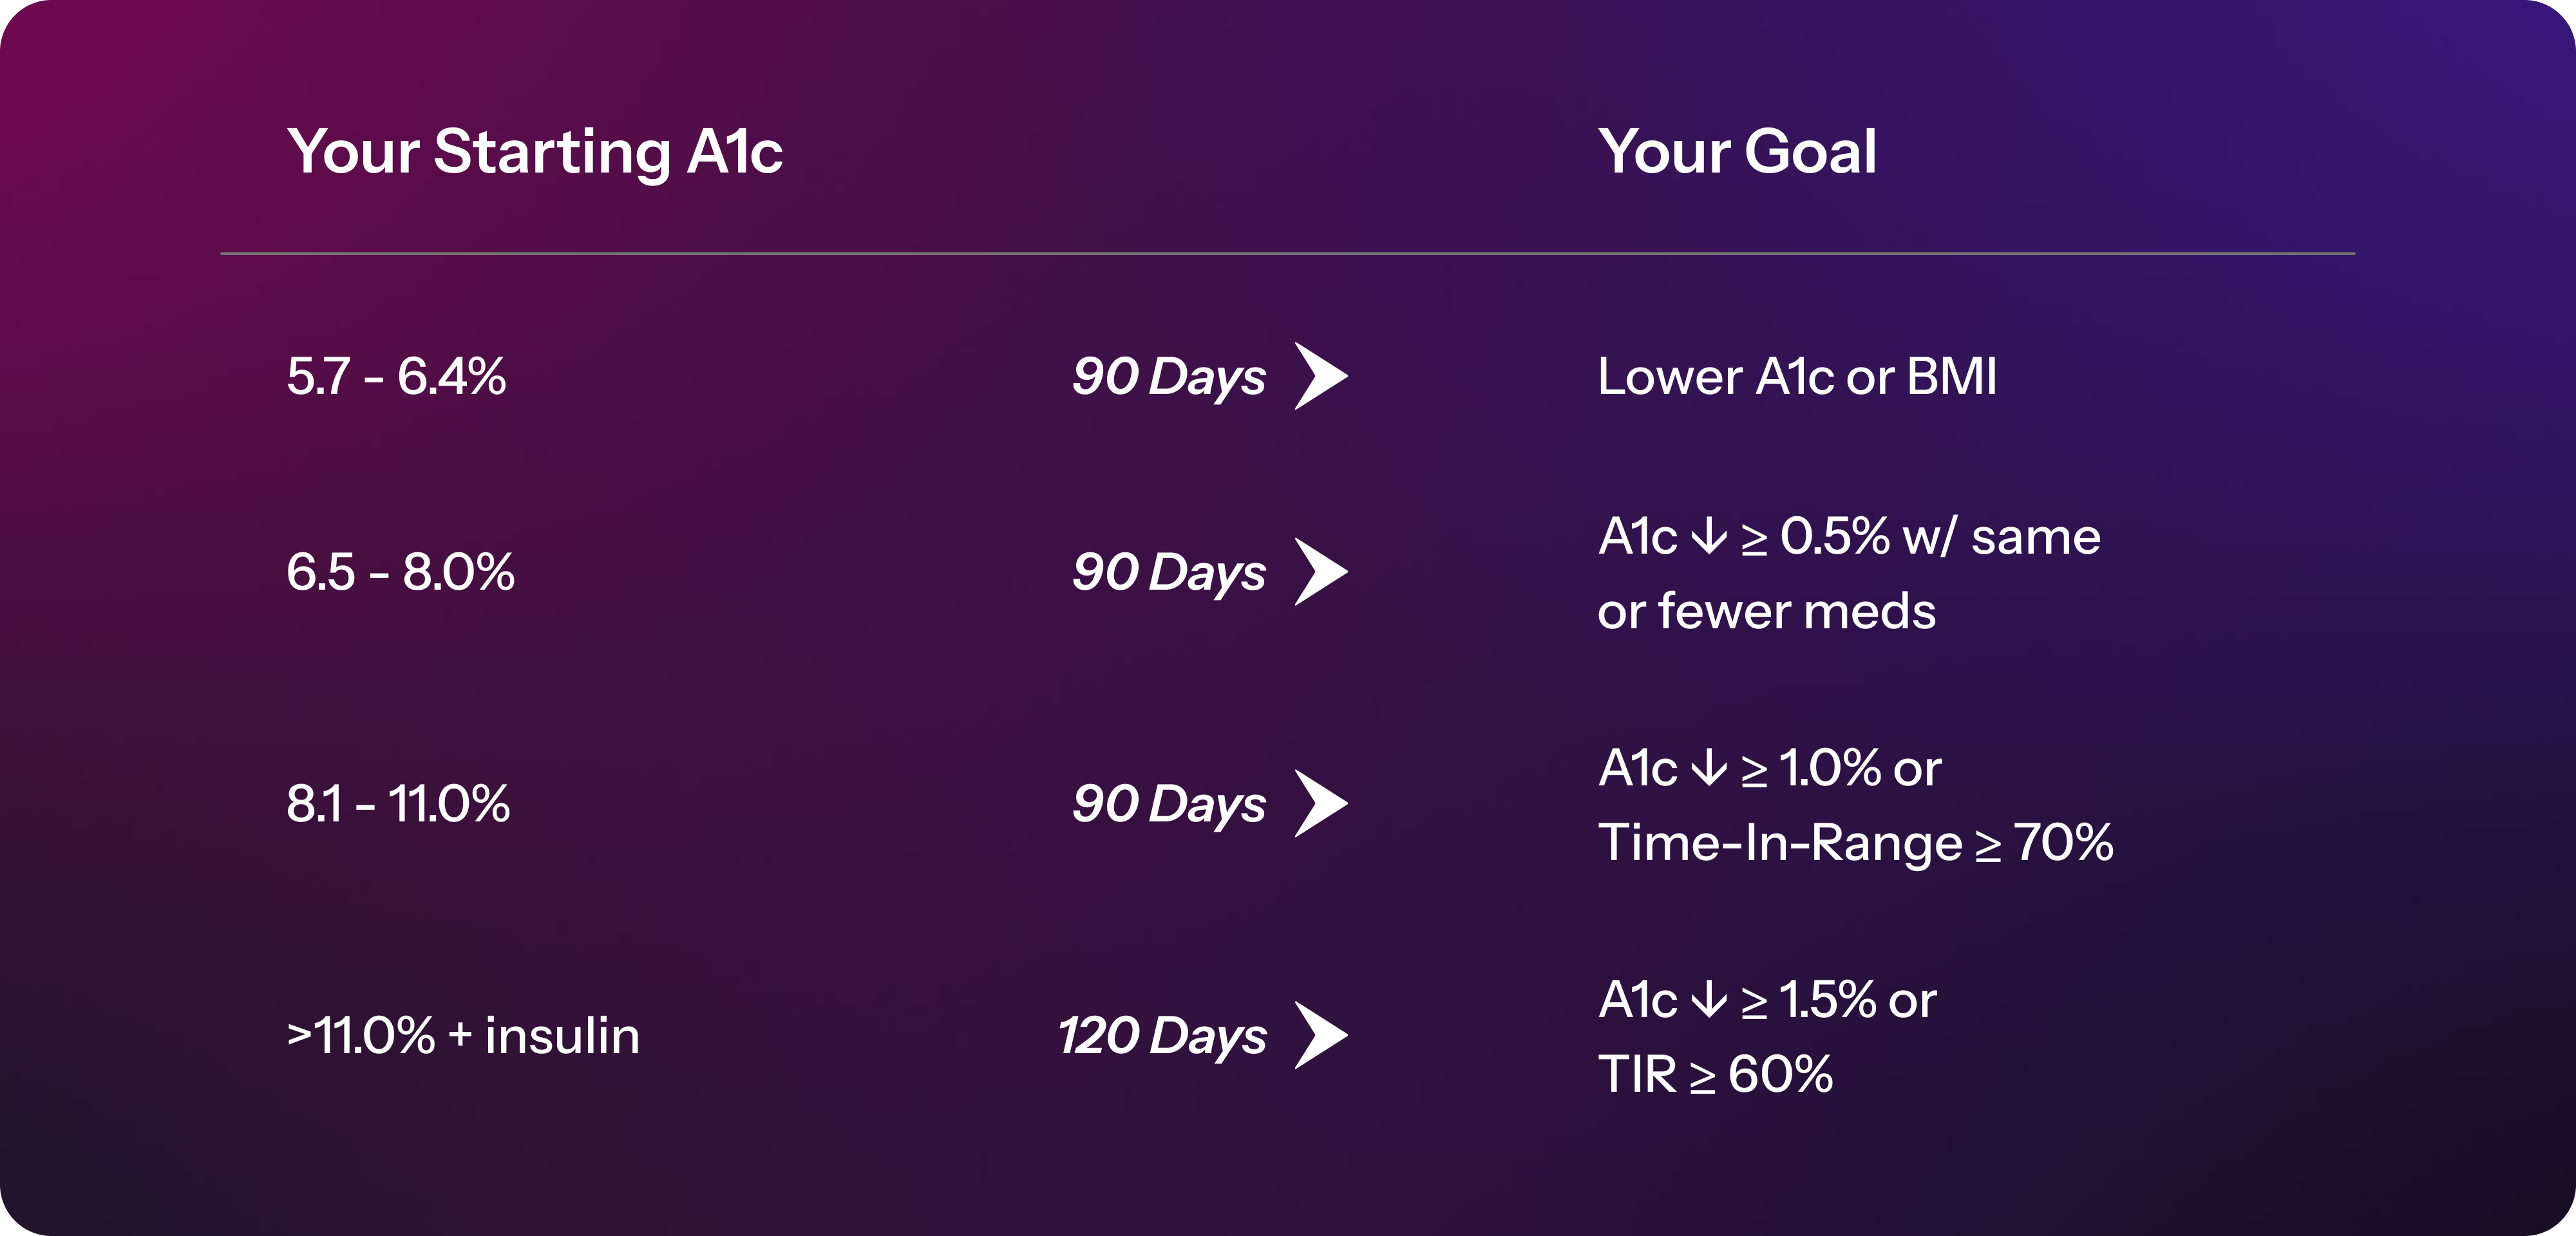Click the Lower A1c or BMI goal

coord(1797,376)
